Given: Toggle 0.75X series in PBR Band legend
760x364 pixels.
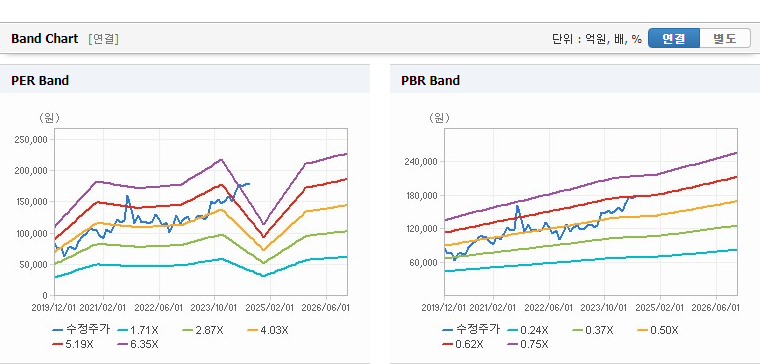Looking at the screenshot, I should point(528,345).
